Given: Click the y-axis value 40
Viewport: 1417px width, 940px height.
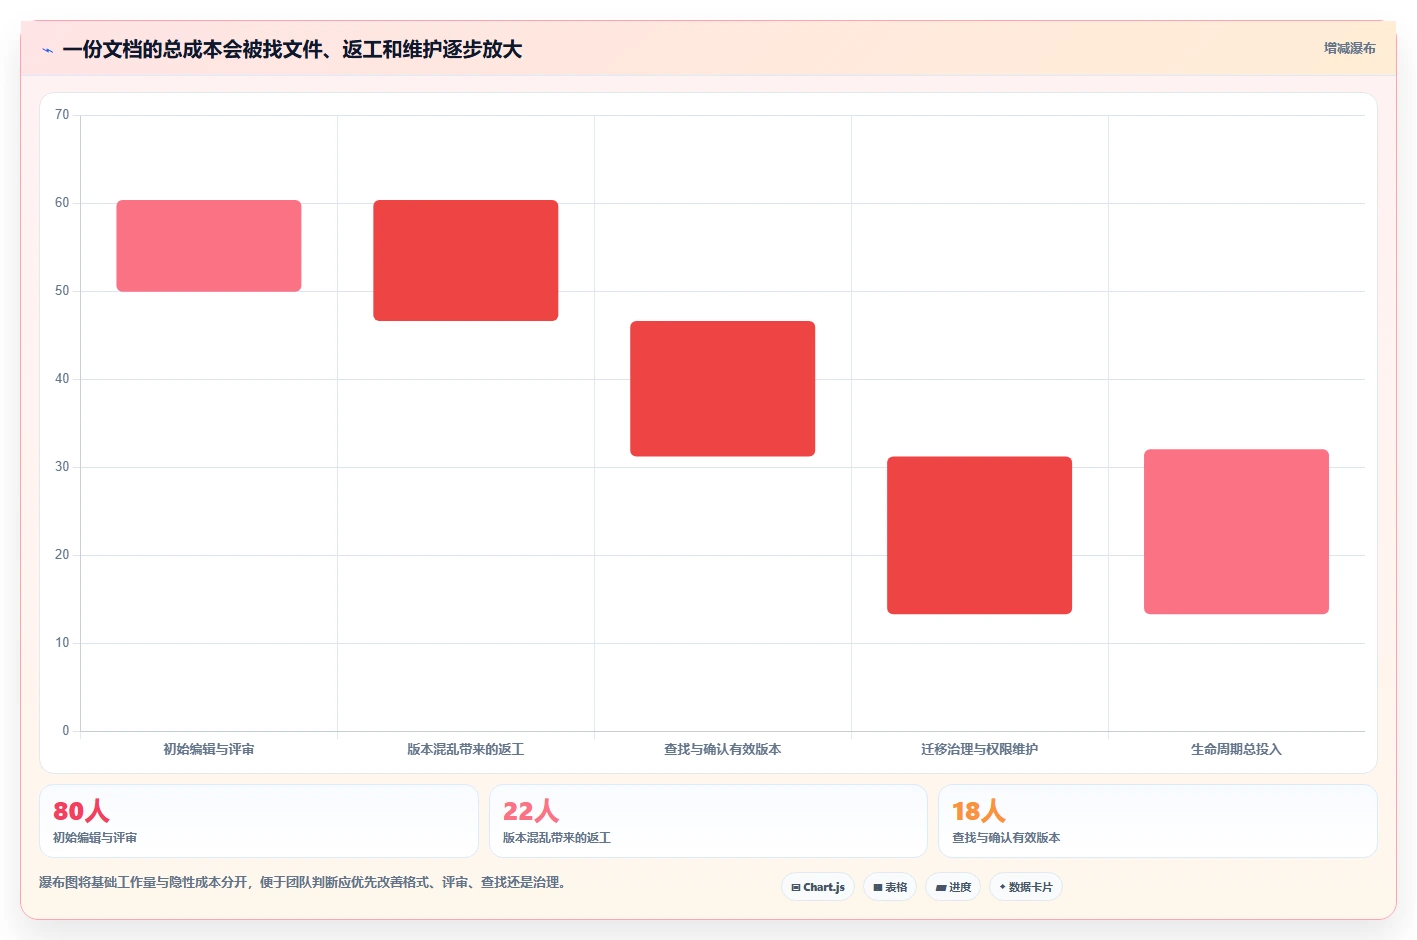Looking at the screenshot, I should tap(62, 379).
